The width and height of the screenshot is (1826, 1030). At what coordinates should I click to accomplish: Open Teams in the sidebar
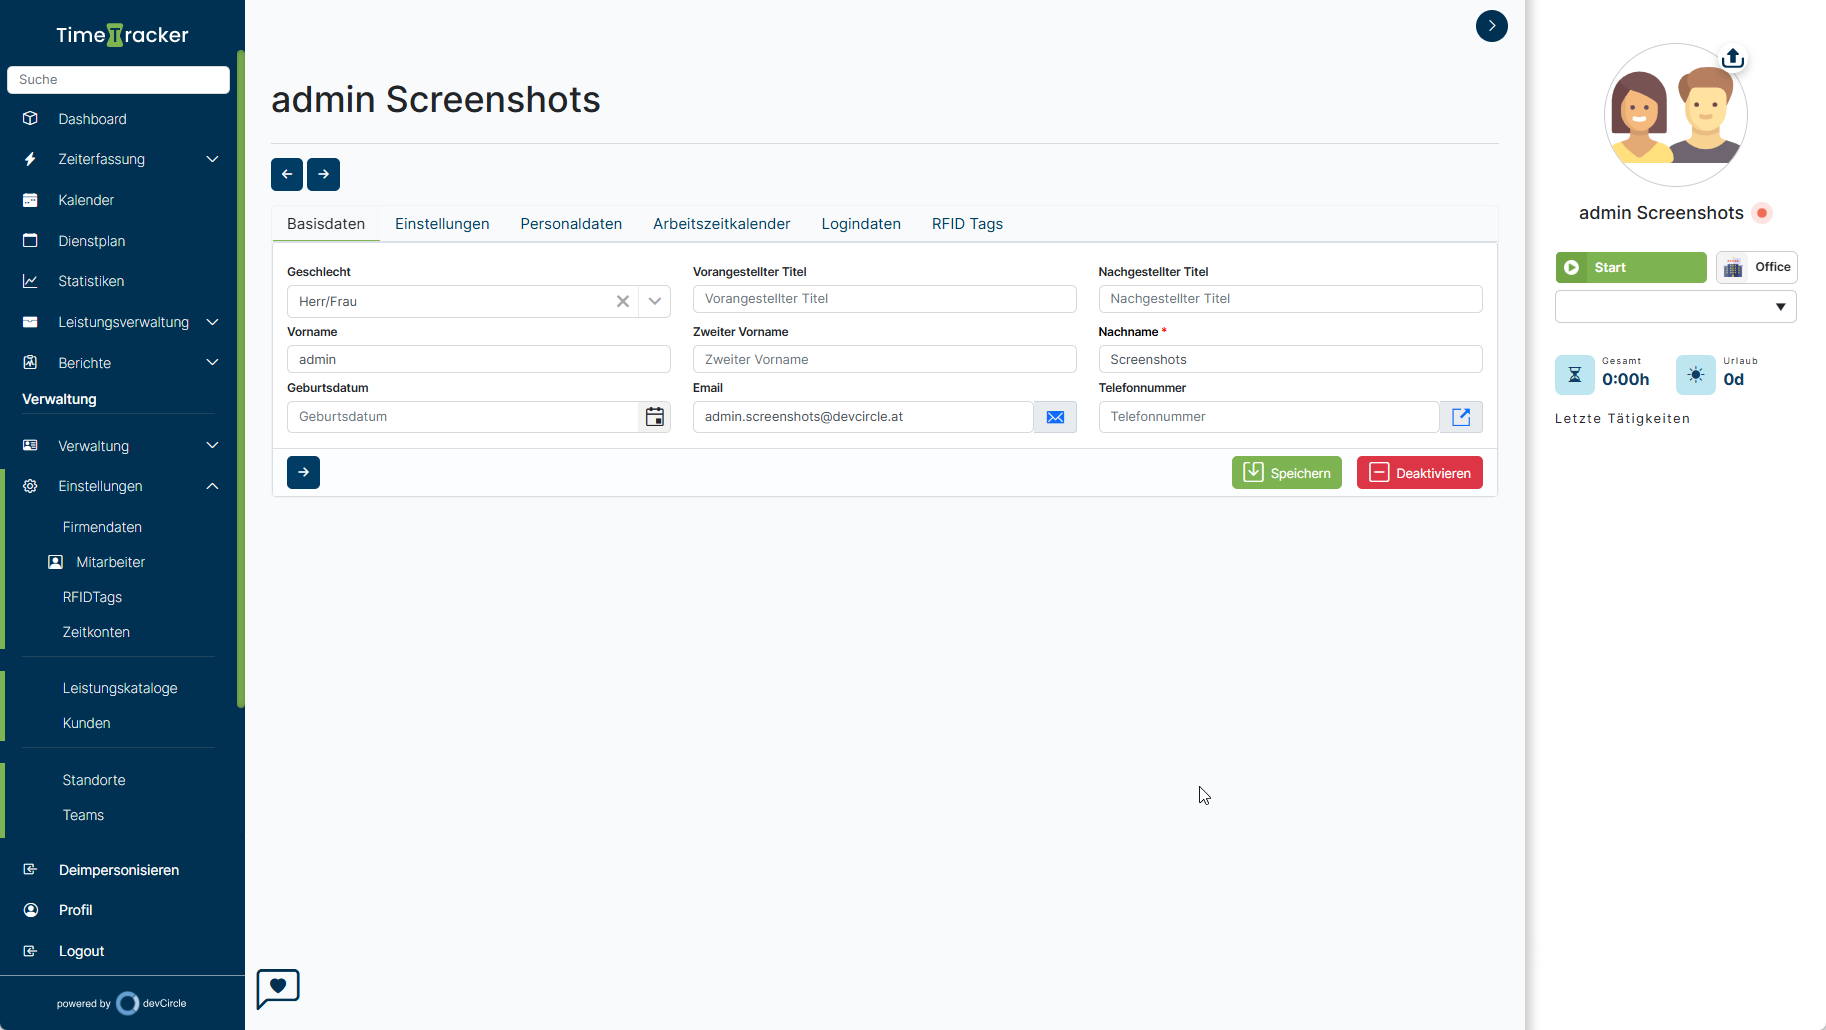[83, 815]
